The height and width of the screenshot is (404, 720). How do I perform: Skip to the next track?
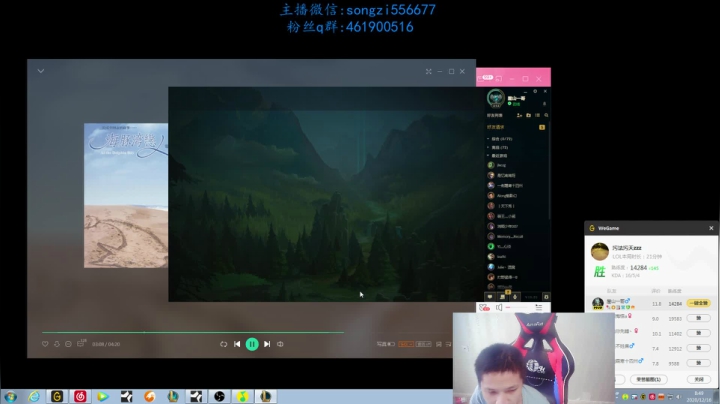pos(267,344)
